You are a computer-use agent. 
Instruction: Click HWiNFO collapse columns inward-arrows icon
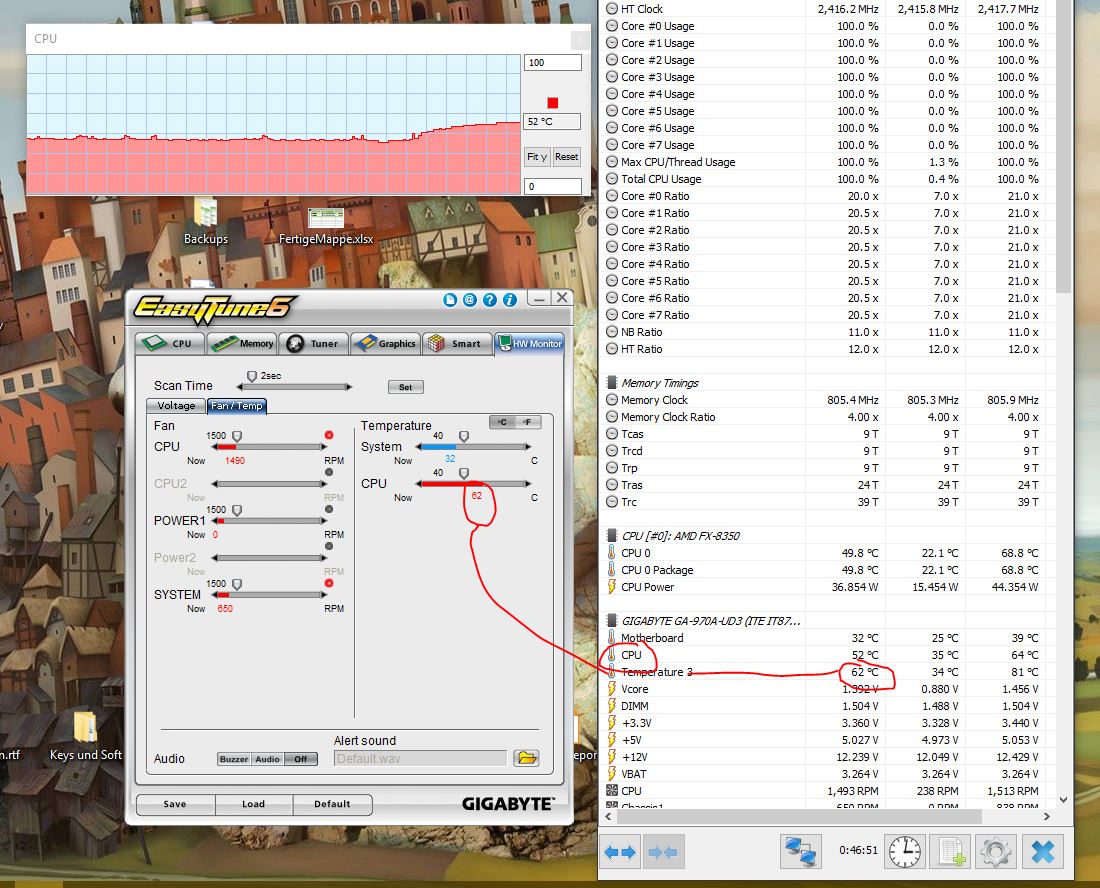pos(663,852)
